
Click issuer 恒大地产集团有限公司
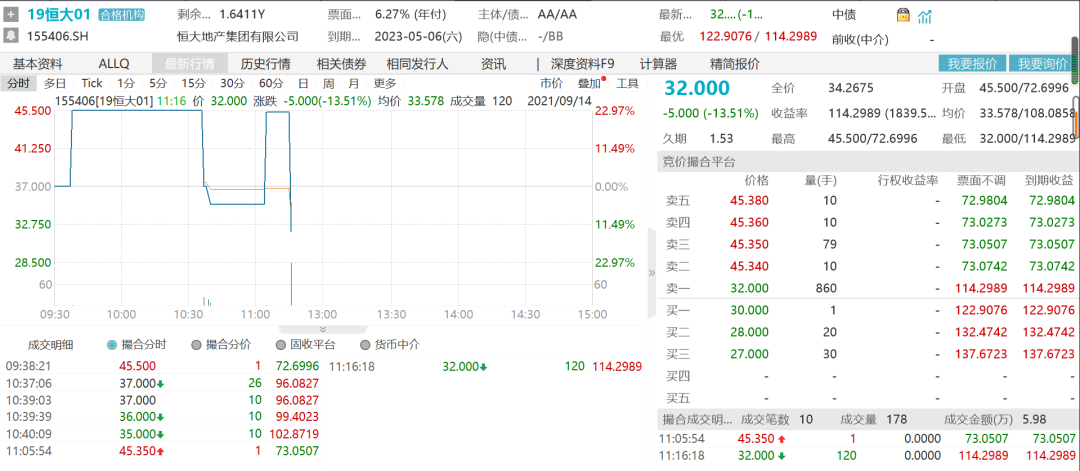coord(238,36)
